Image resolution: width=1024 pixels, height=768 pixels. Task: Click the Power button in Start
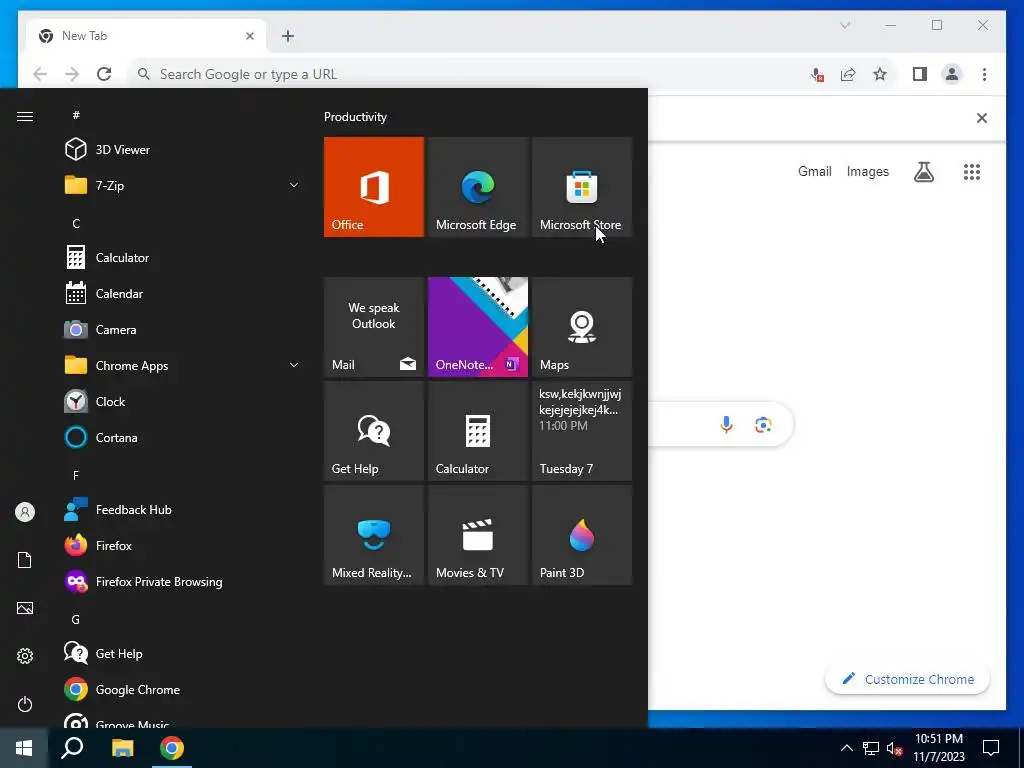pos(25,704)
